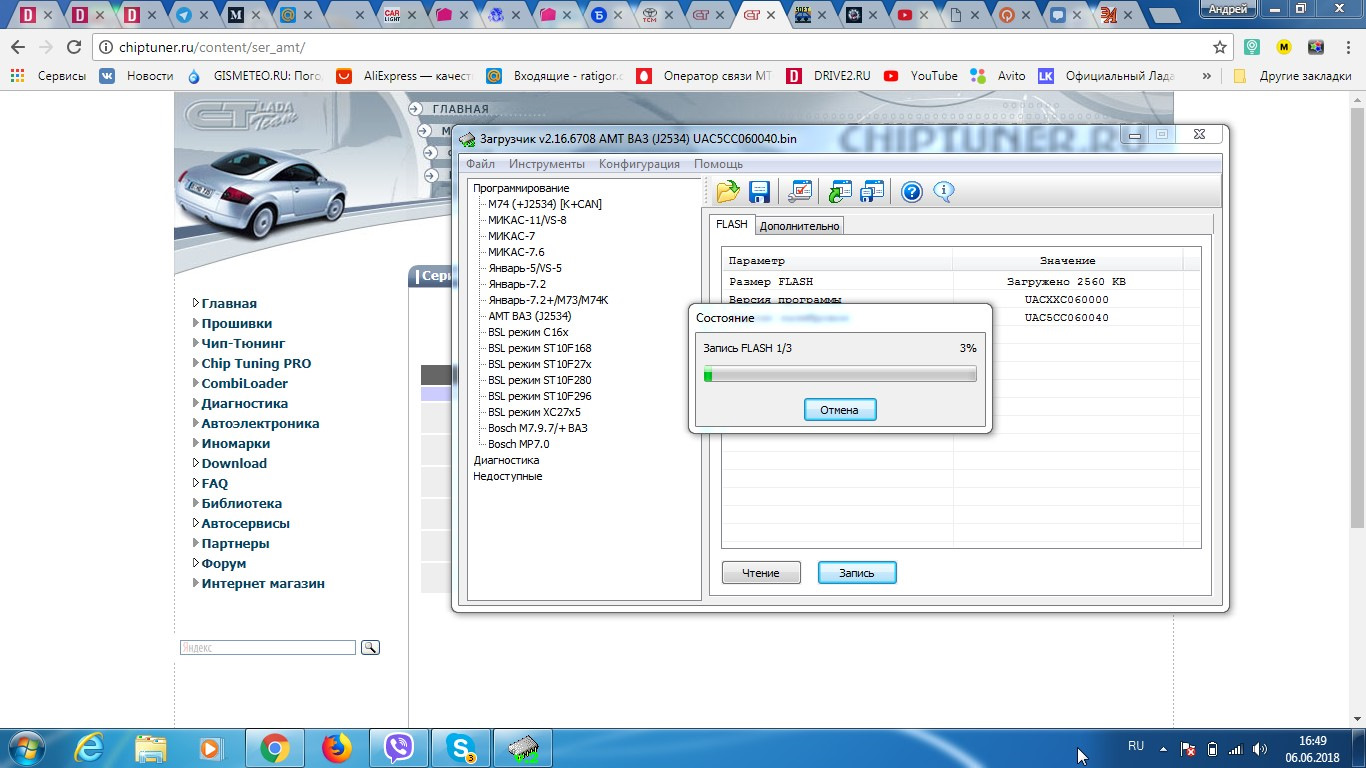The width and height of the screenshot is (1366, 768).
Task: Open File Explorer from taskbar
Action: tap(151, 748)
